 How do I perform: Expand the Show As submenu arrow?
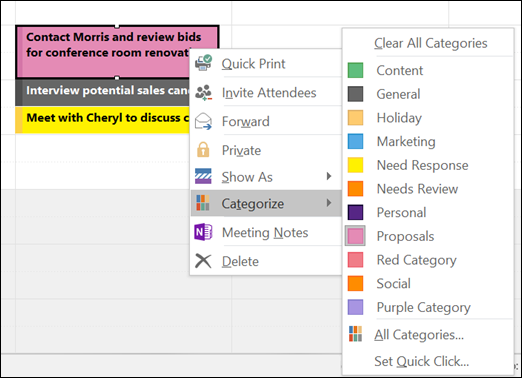coord(329,176)
